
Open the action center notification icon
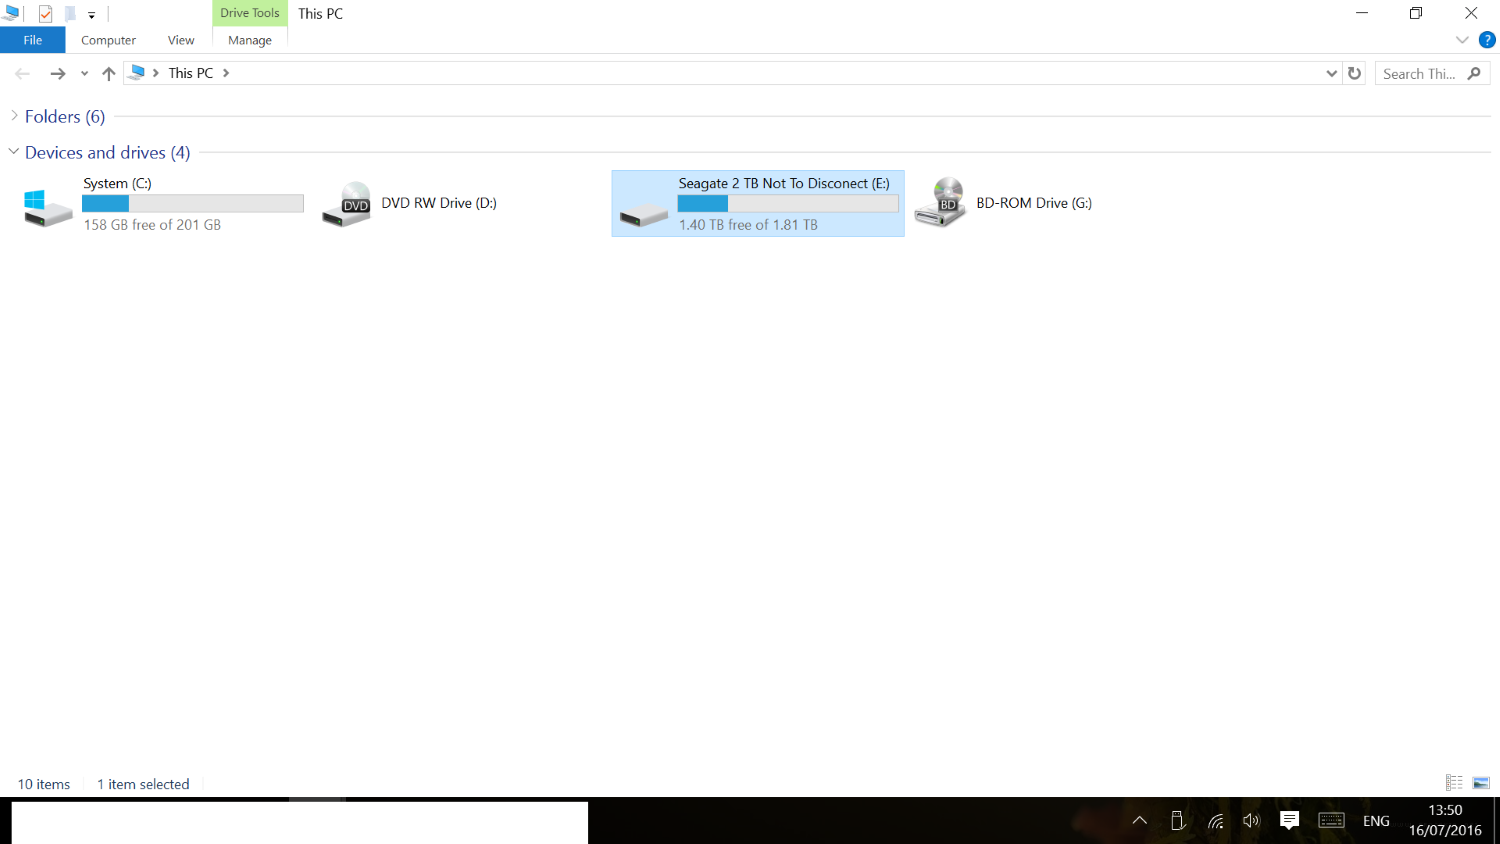pyautogui.click(x=1289, y=820)
